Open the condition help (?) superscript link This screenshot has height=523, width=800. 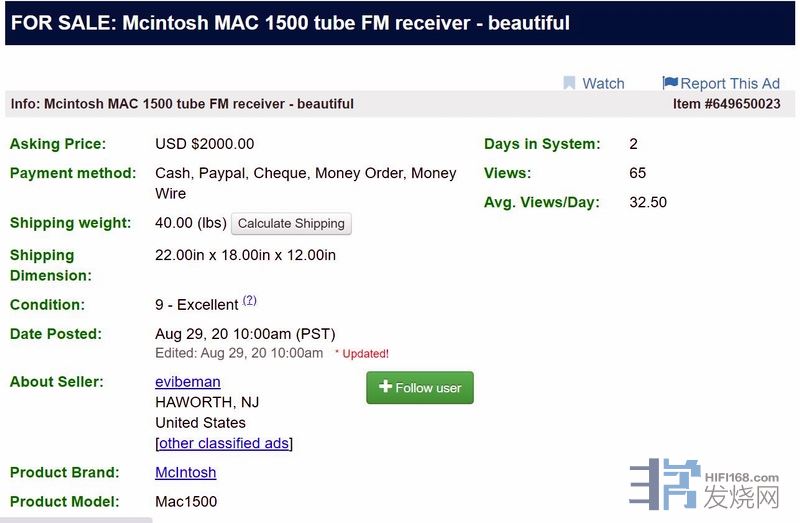pos(250,300)
